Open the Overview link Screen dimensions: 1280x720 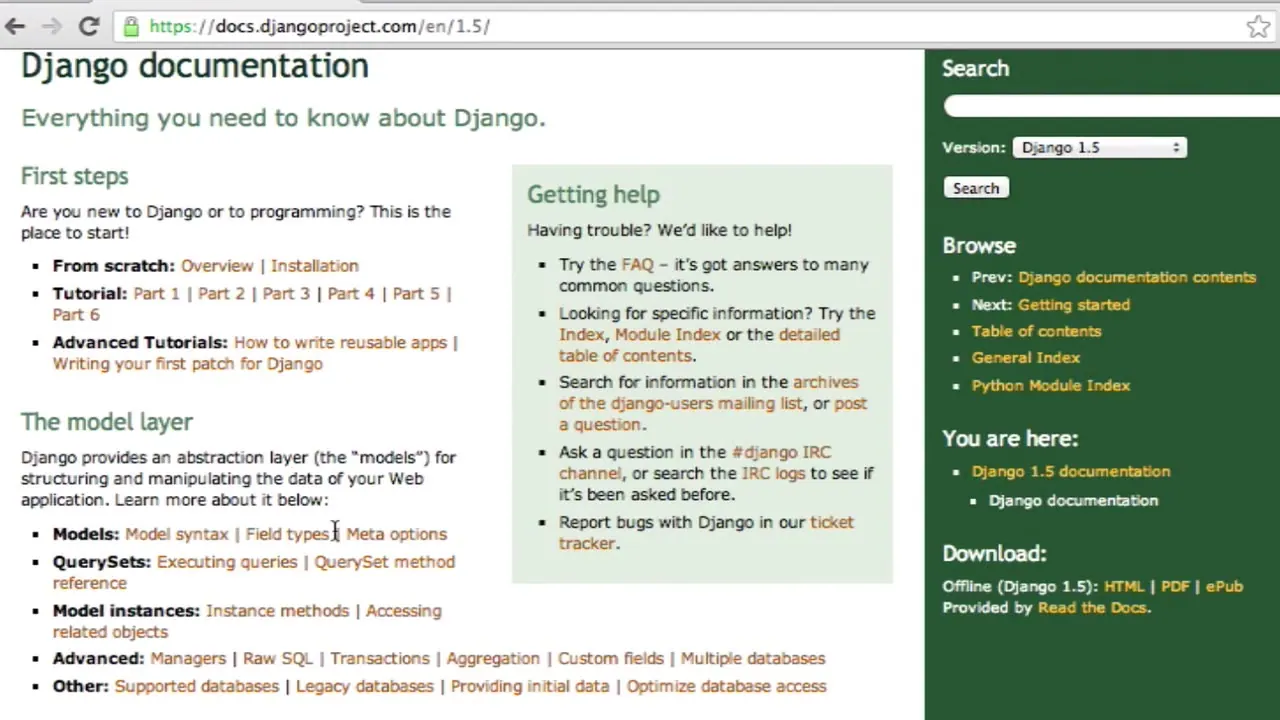217,266
